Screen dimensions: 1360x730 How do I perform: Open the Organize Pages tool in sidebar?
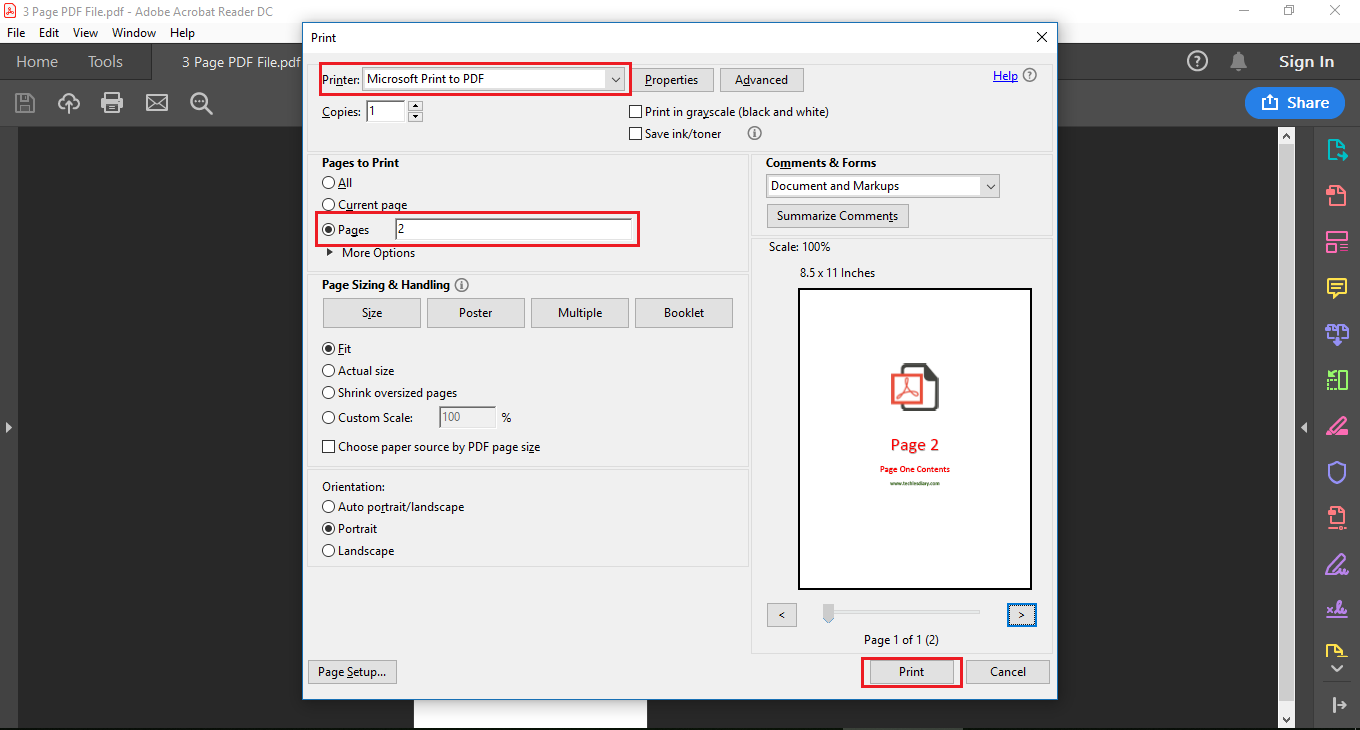coord(1337,241)
